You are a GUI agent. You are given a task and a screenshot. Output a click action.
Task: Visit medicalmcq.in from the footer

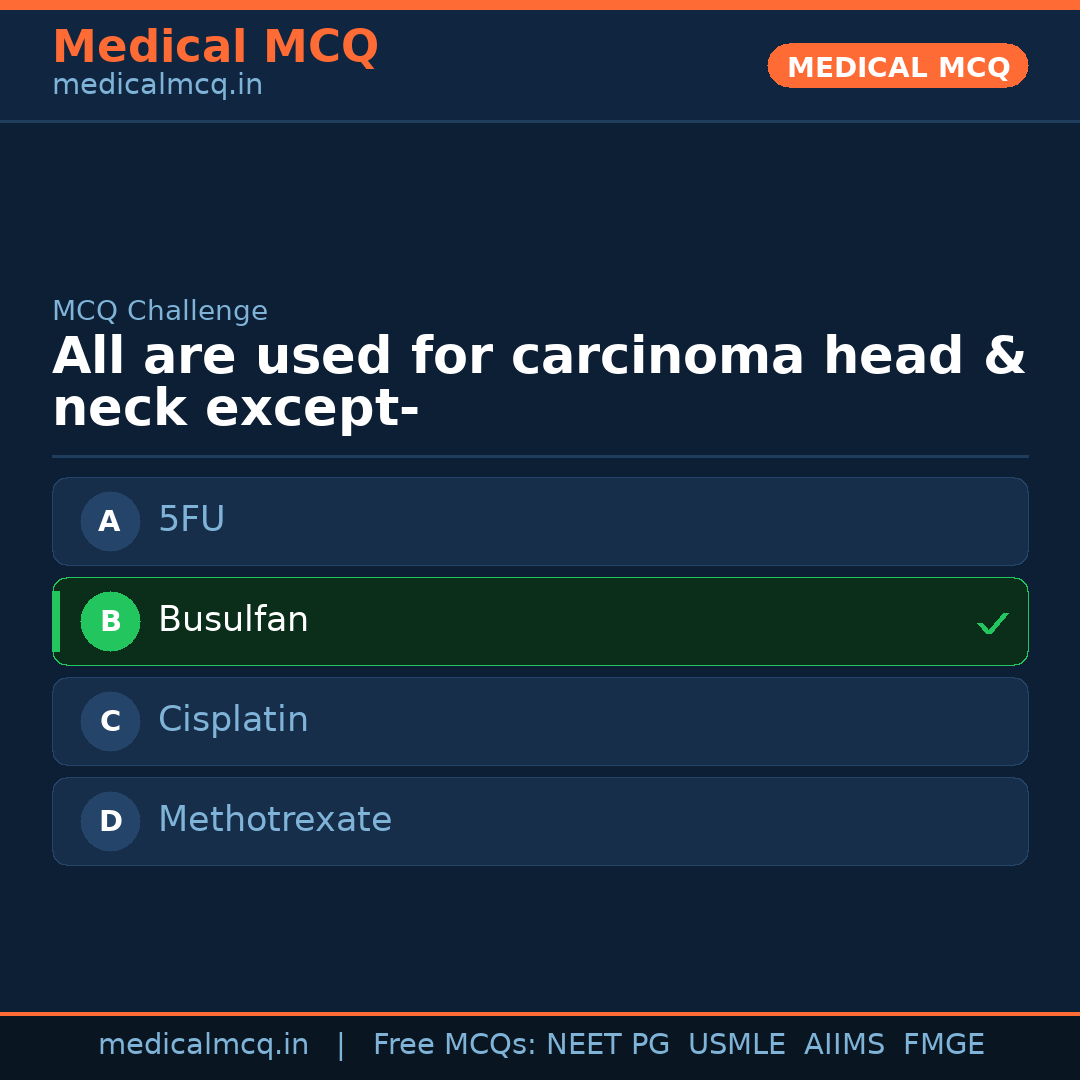pyautogui.click(x=204, y=1044)
